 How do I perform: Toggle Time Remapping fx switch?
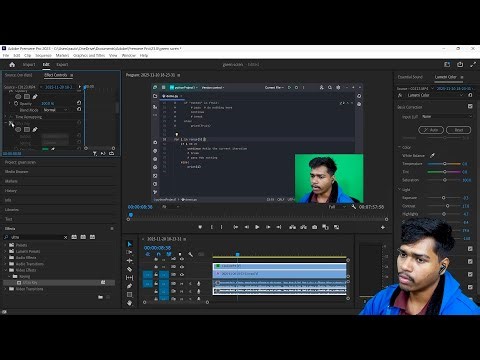tap(11, 117)
